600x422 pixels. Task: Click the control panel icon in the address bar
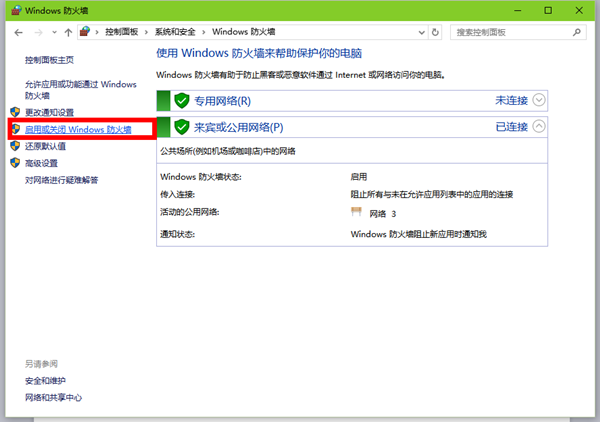click(85, 32)
